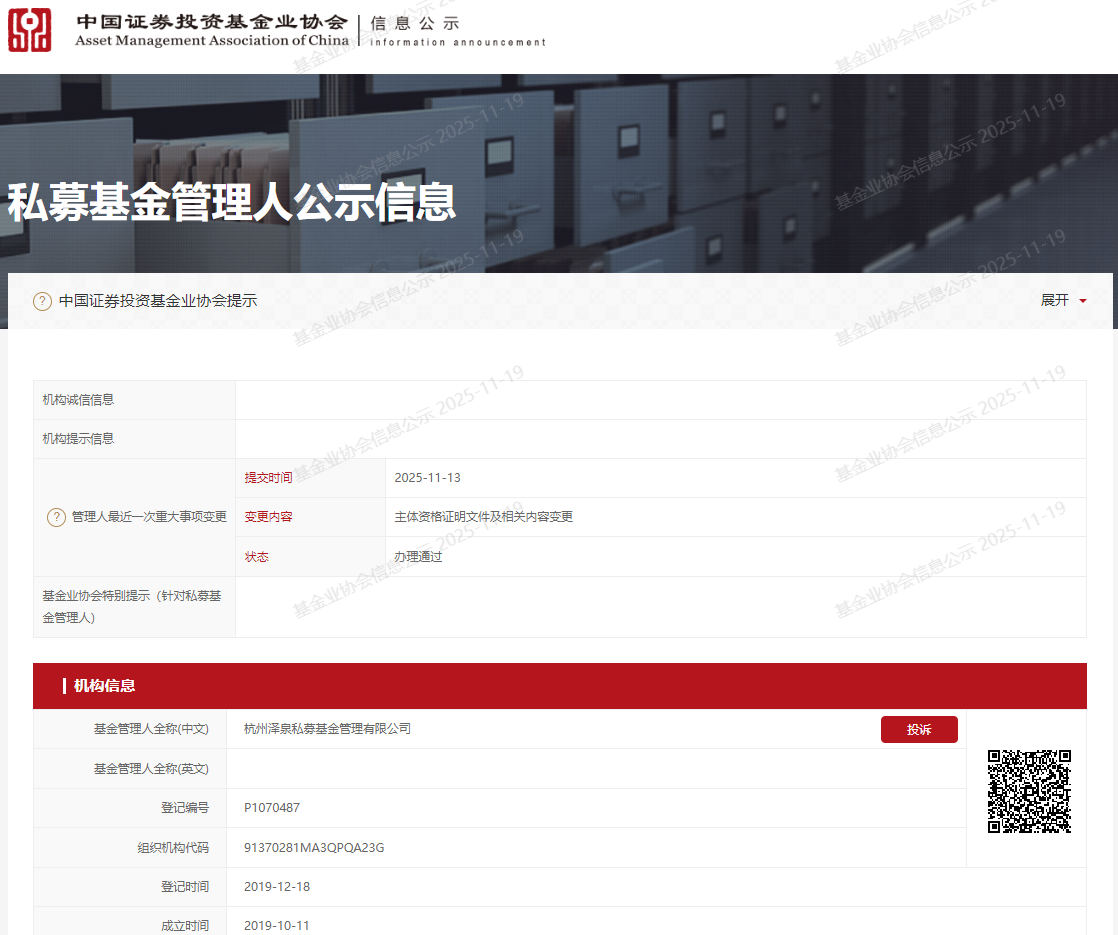Open 信息公示 in the page header
This screenshot has height=935, width=1118.
coord(414,23)
